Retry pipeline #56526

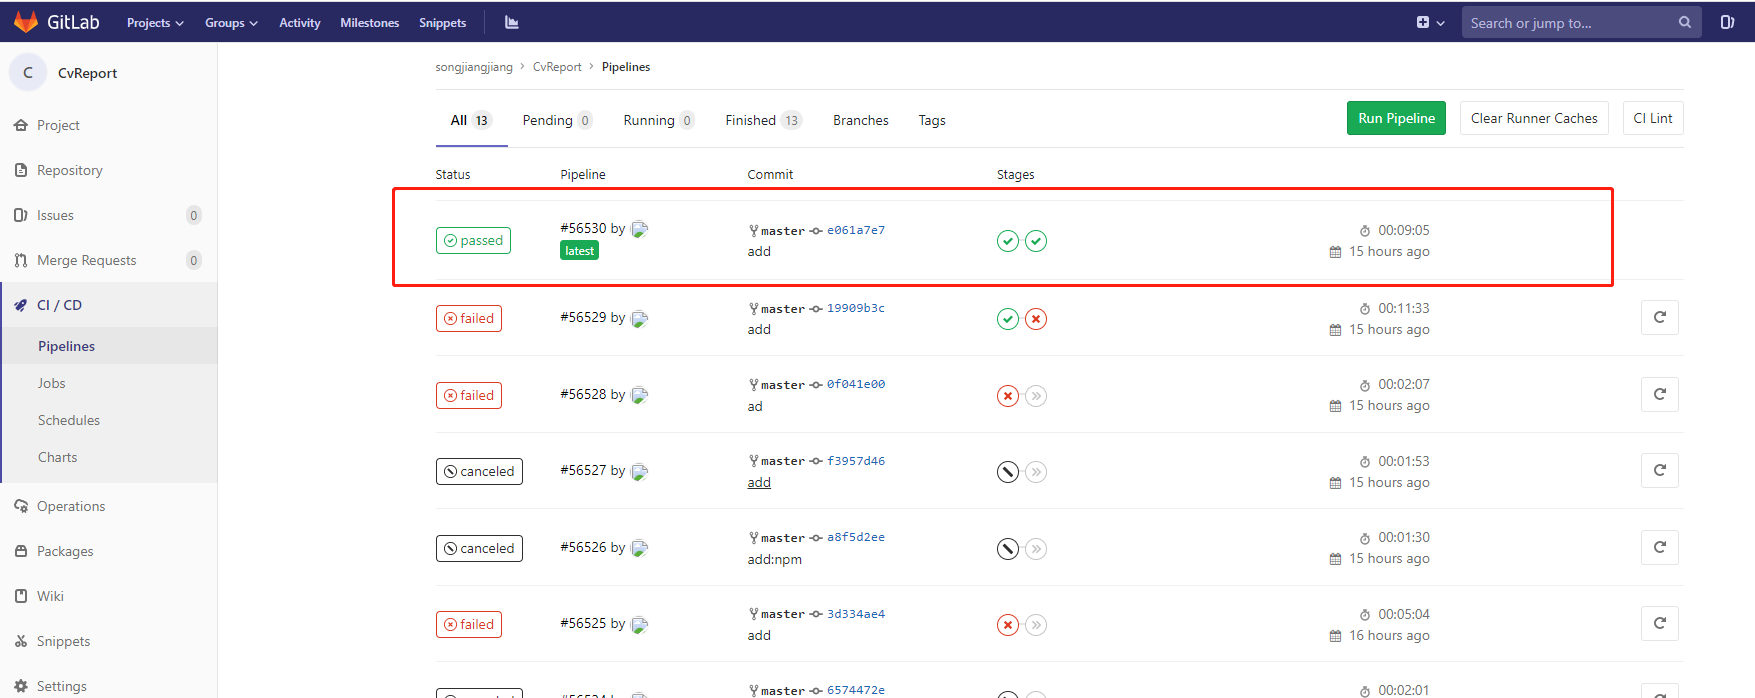1660,547
